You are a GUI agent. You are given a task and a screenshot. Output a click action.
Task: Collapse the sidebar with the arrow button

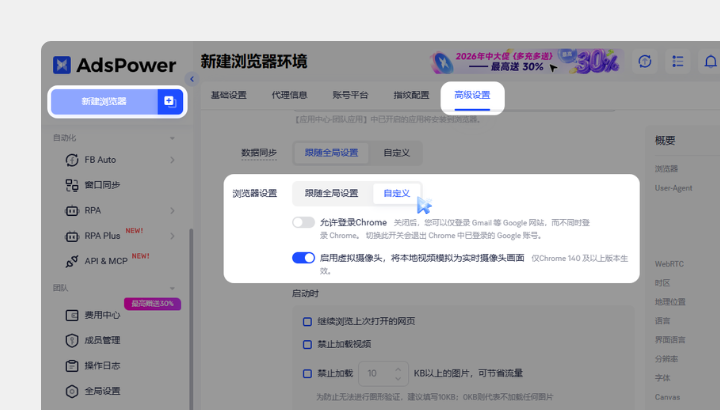(x=192, y=79)
